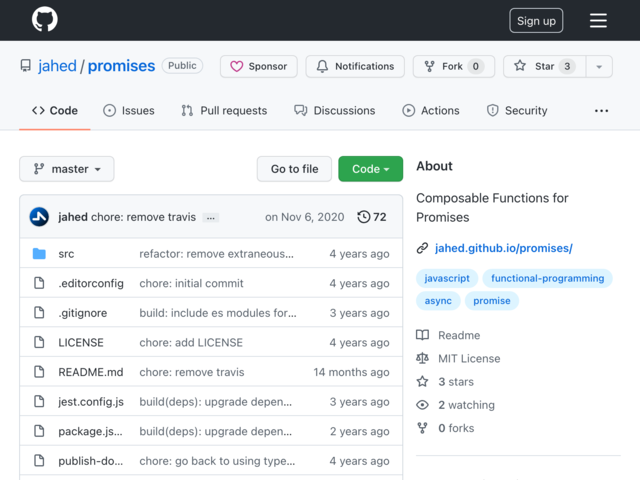Screen dimensions: 640x480
Task: Open 'chore: go back to using type...' commit
Action: click(x=217, y=461)
